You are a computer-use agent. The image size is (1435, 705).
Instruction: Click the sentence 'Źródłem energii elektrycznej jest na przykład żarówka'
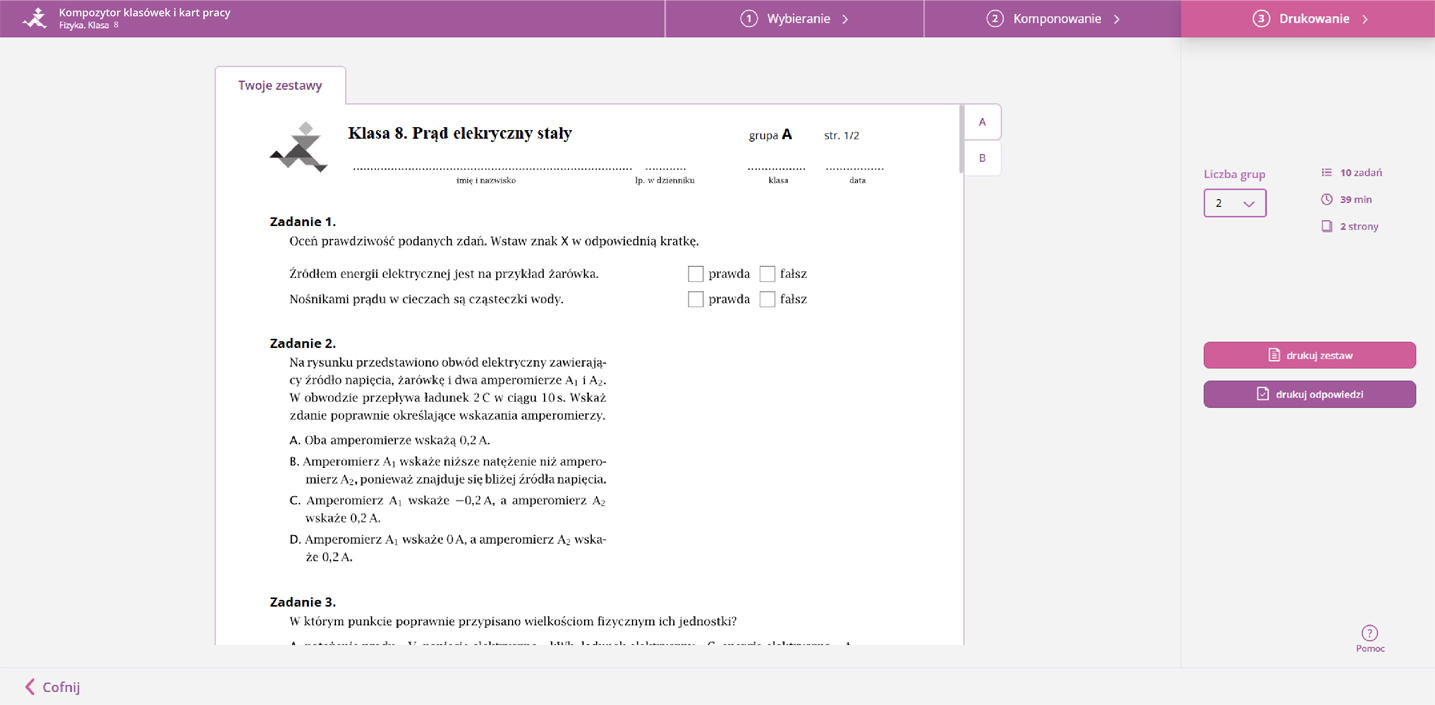pyautogui.click(x=444, y=274)
